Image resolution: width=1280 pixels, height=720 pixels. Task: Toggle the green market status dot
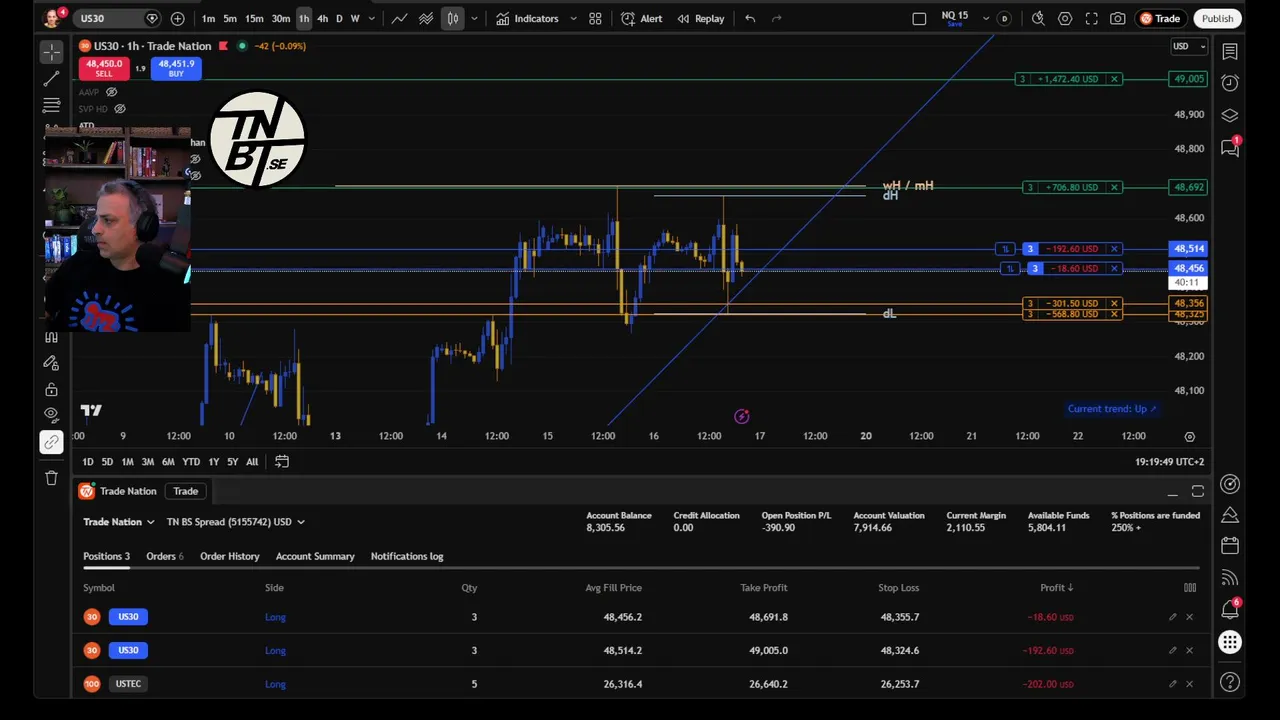242,46
